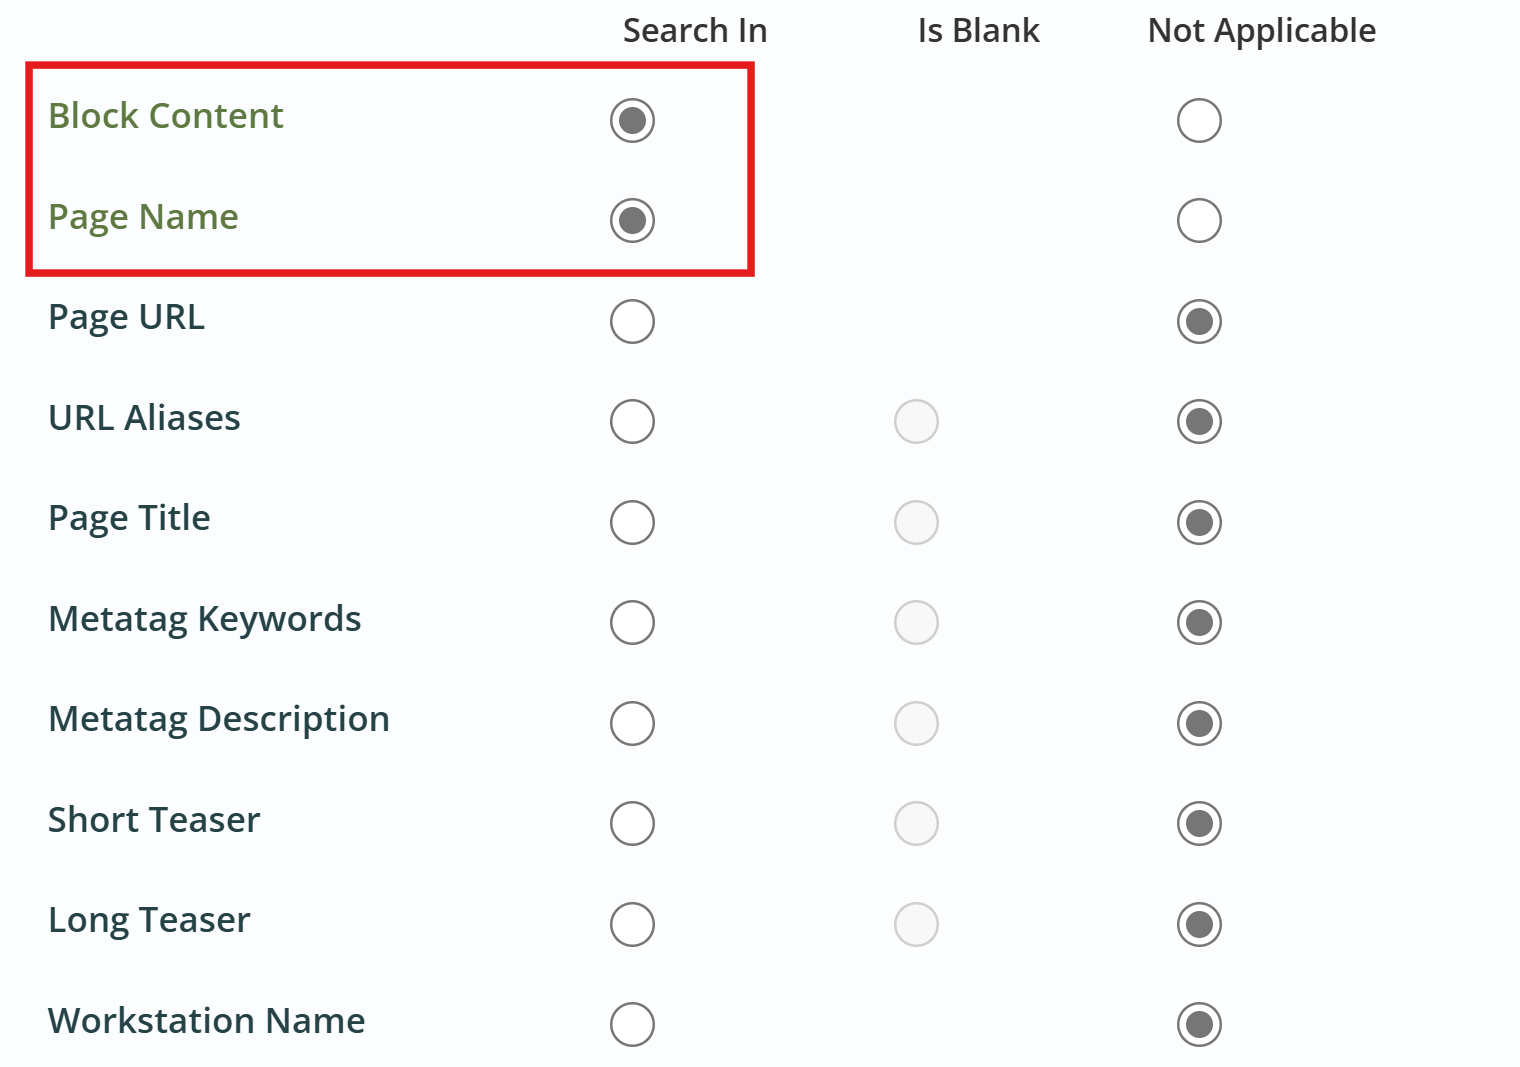Screen dimensions: 1520x1067
Task: Choose Is Blank for Metatag Keywords
Action: pos(916,622)
